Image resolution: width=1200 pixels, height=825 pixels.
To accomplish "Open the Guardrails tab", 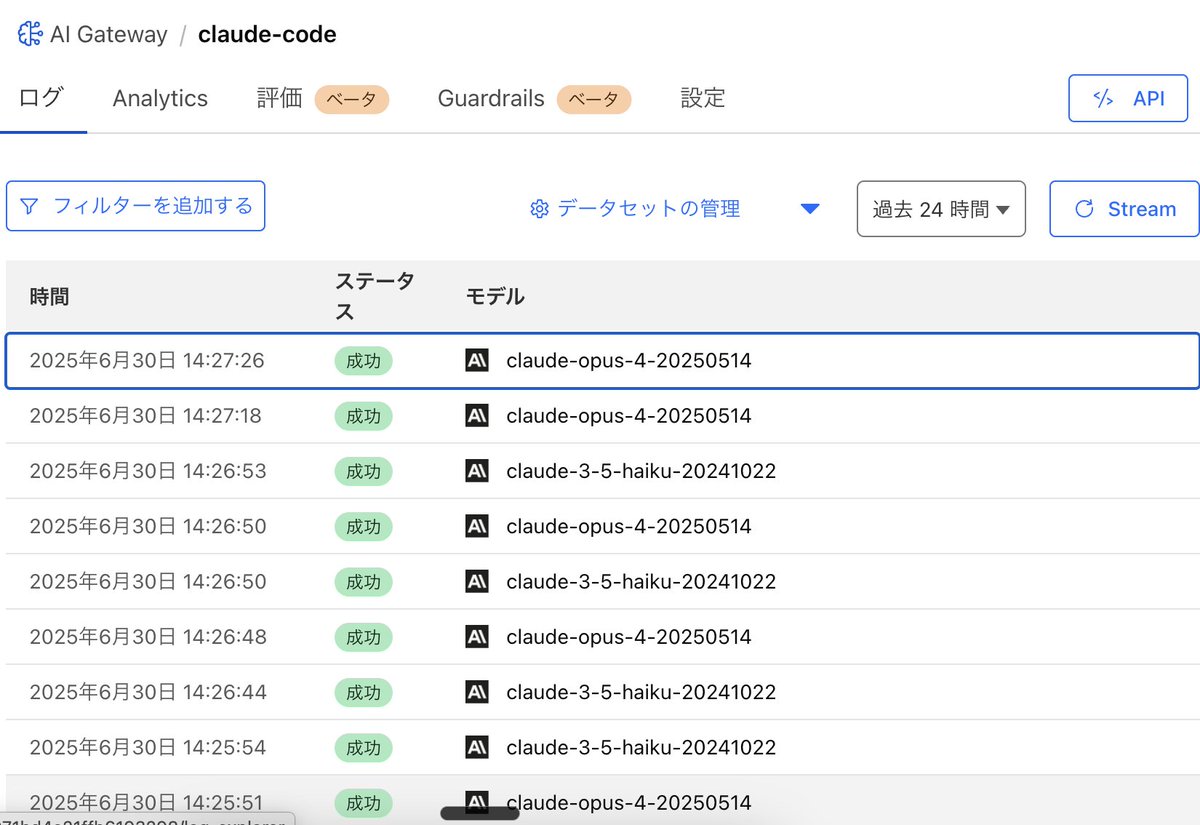I will (x=491, y=98).
